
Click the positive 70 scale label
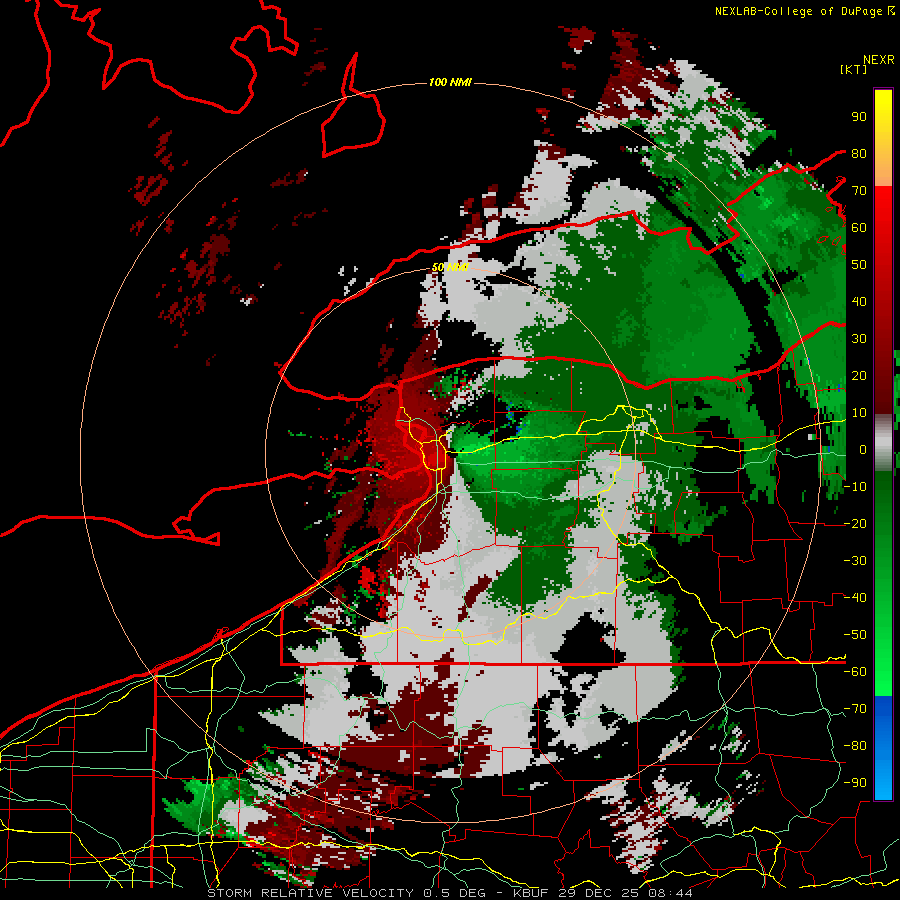click(x=859, y=191)
